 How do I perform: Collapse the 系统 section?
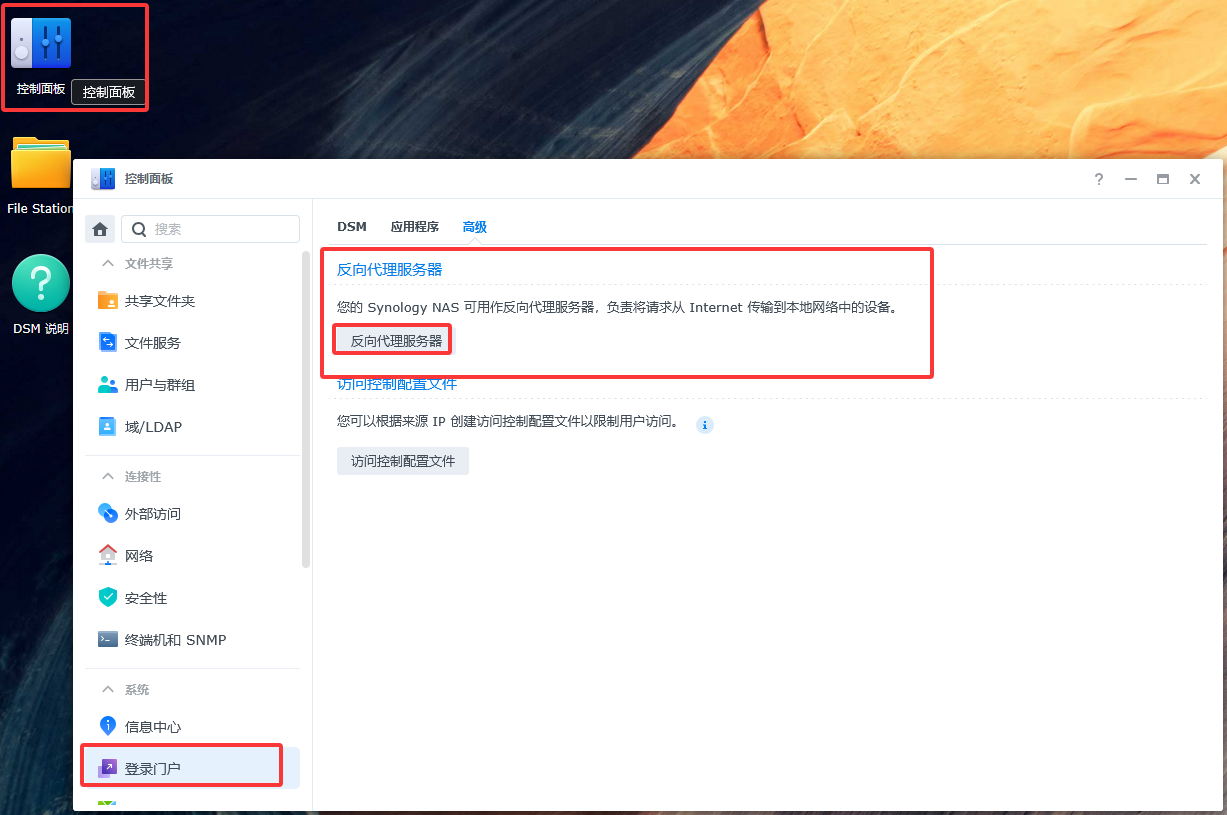click(x=123, y=688)
